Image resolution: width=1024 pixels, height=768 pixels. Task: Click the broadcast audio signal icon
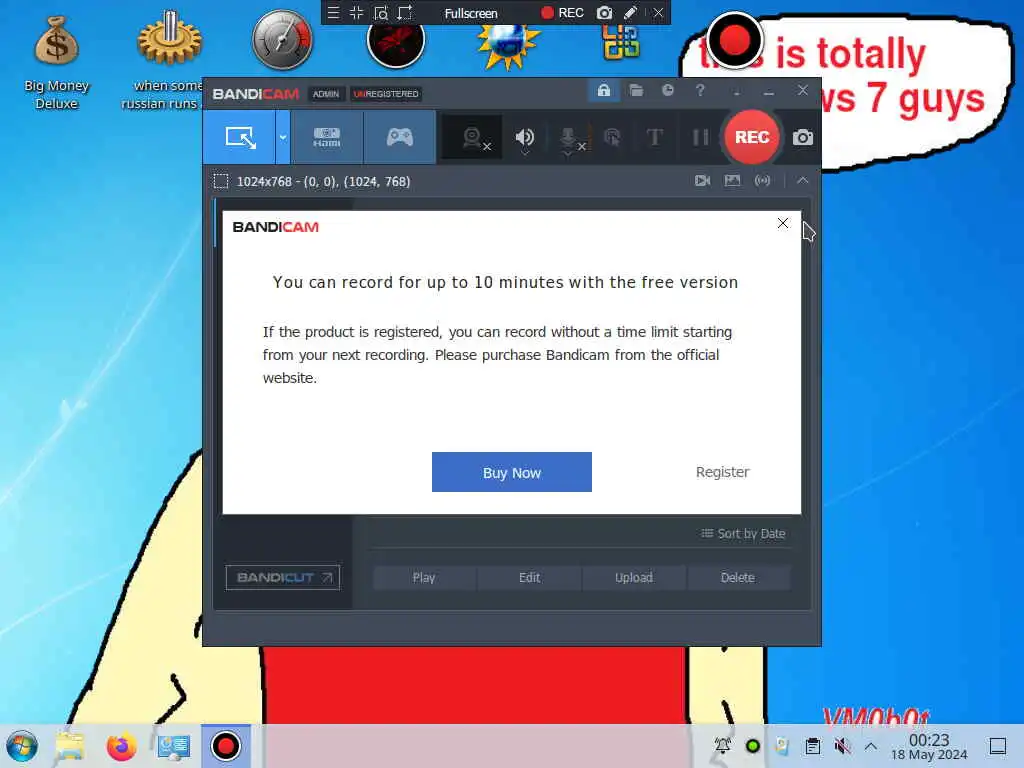click(762, 180)
